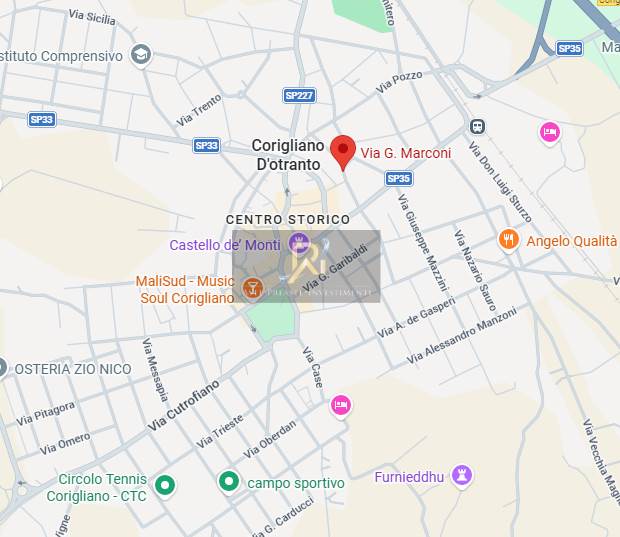
Task: Click the Corigliano D'otranto town name
Action: 288,155
